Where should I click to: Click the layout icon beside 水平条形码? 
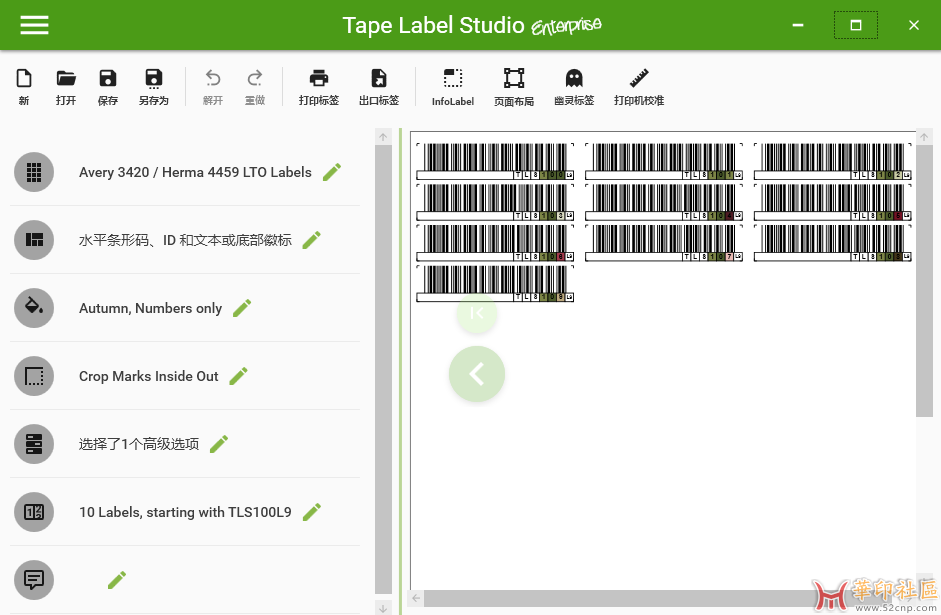(x=34, y=240)
